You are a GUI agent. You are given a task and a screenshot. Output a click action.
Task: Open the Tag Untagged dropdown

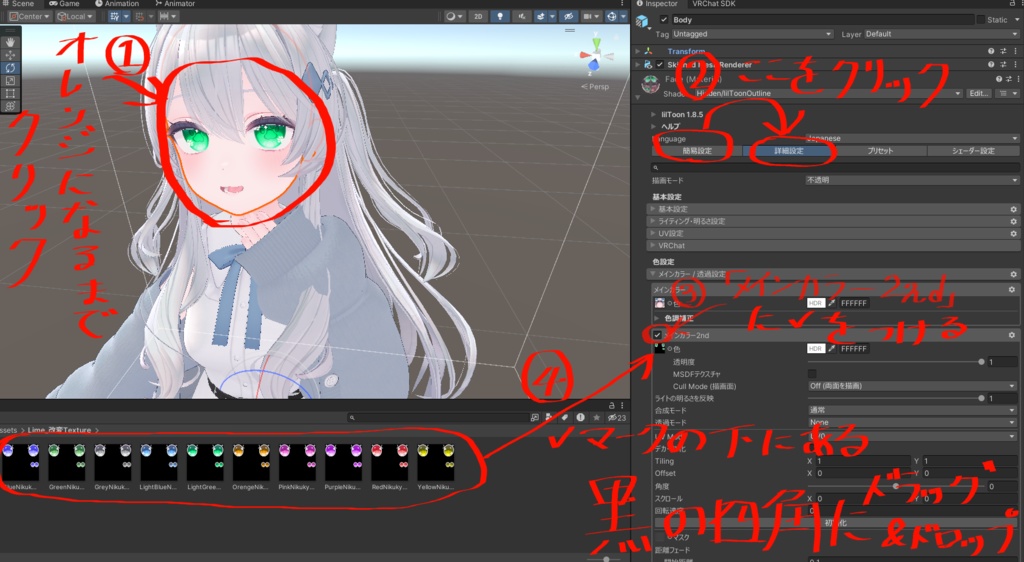pos(752,34)
